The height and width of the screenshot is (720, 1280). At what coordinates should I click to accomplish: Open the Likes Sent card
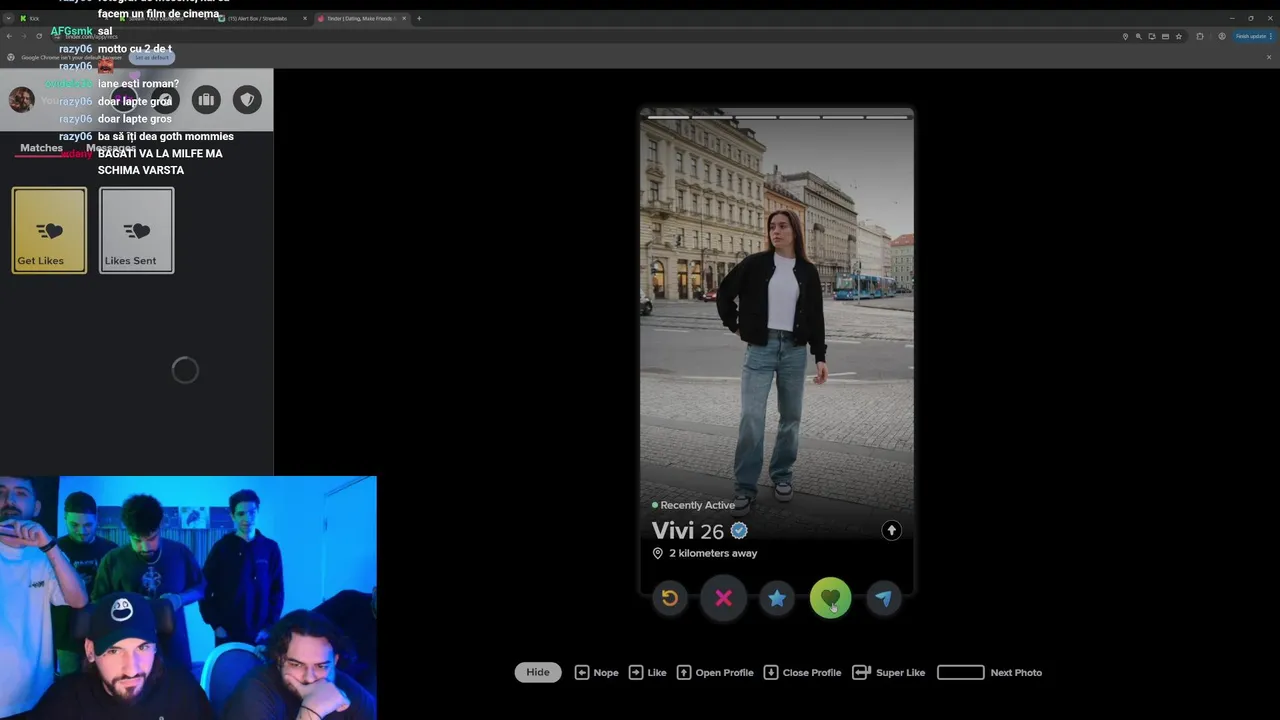(136, 230)
